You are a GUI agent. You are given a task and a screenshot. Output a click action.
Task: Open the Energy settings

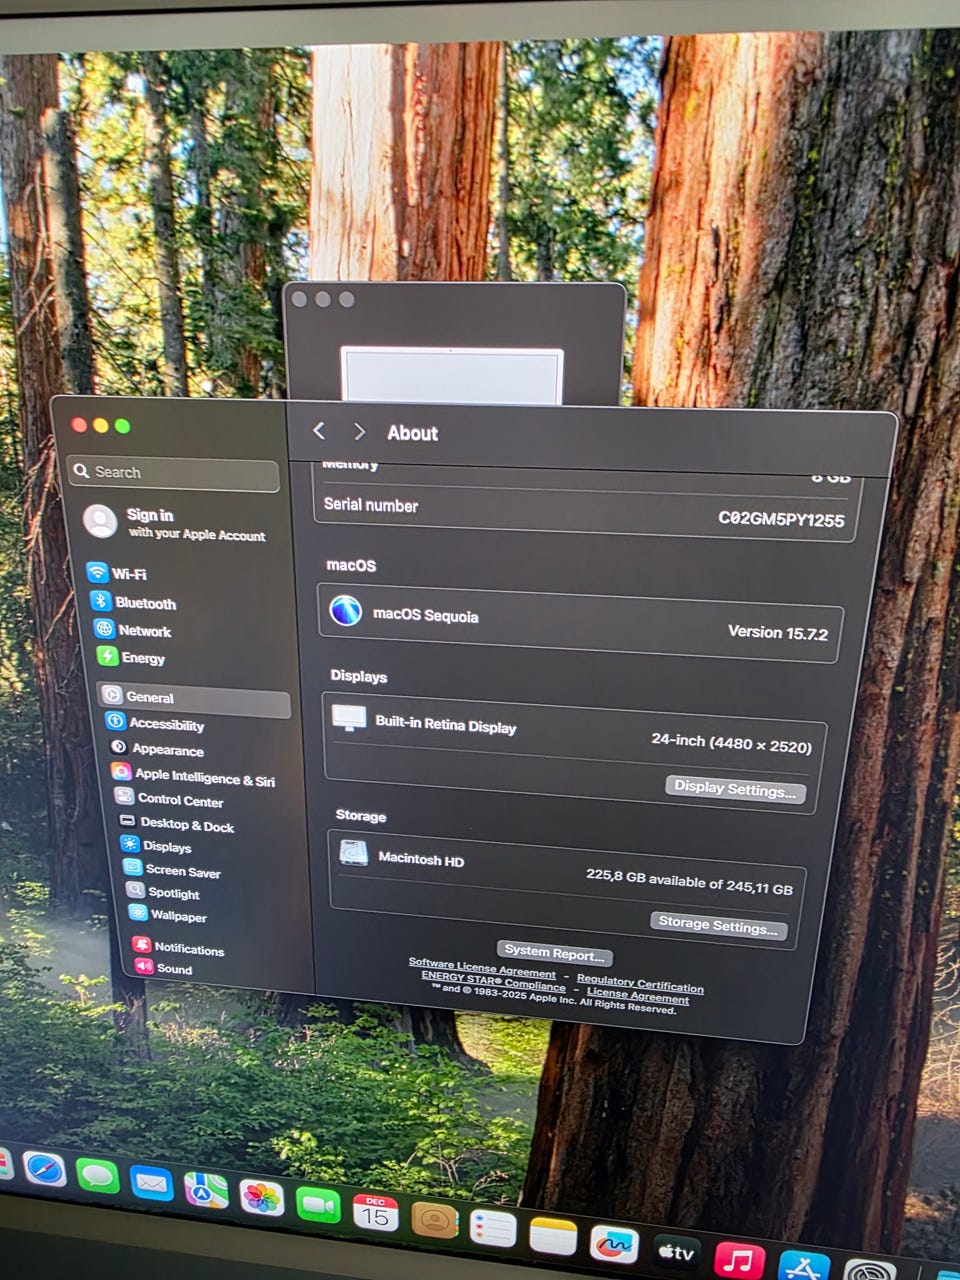pos(131,657)
